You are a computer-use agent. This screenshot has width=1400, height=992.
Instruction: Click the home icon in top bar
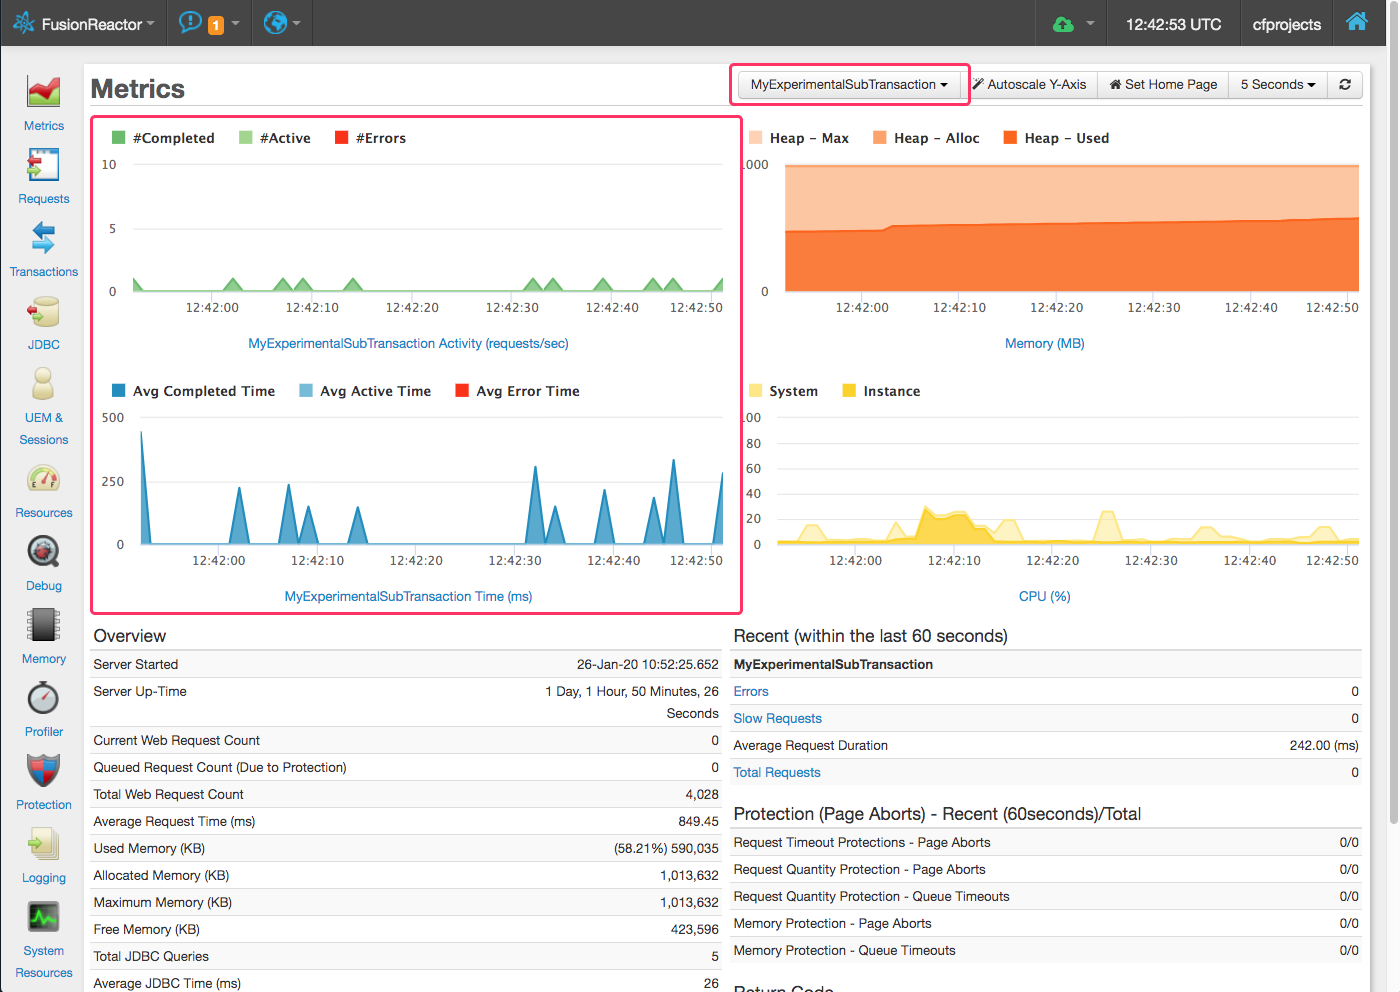click(x=1356, y=23)
